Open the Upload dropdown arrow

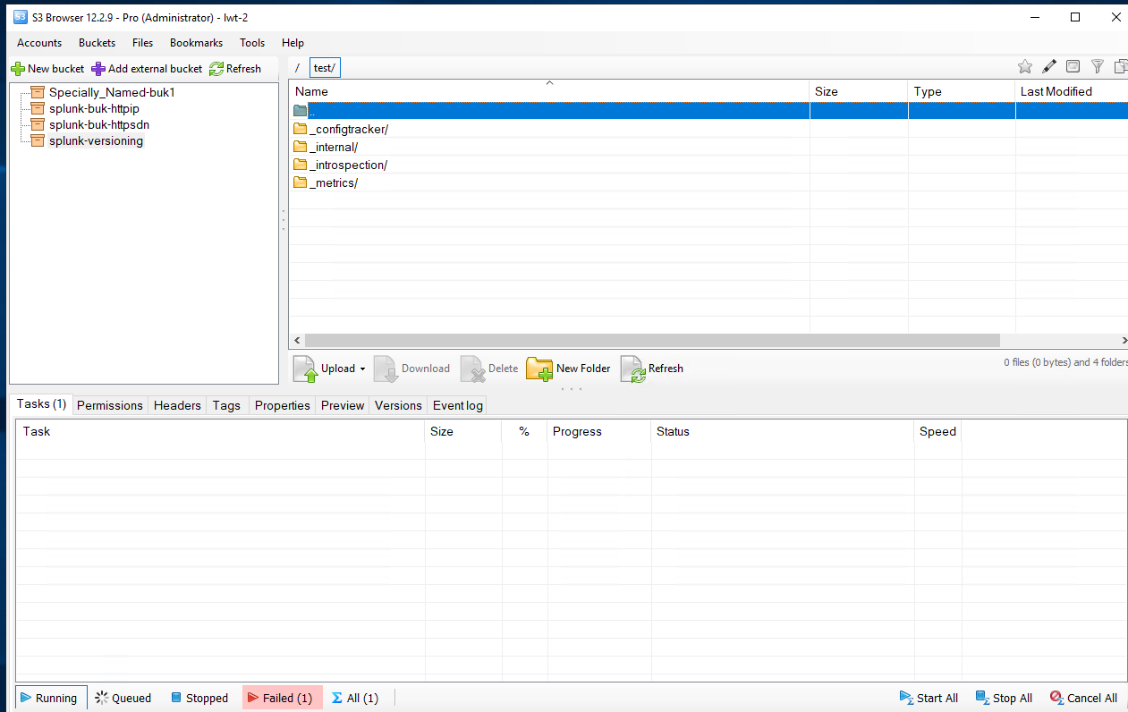[362, 369]
